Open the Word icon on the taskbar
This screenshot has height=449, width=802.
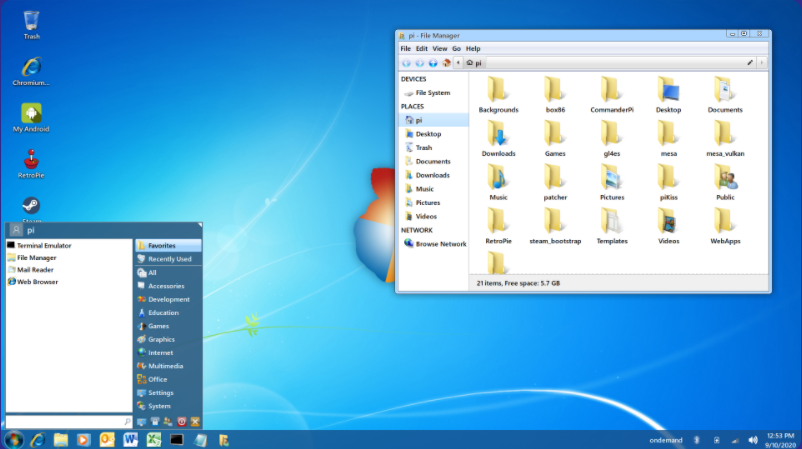[x=130, y=439]
